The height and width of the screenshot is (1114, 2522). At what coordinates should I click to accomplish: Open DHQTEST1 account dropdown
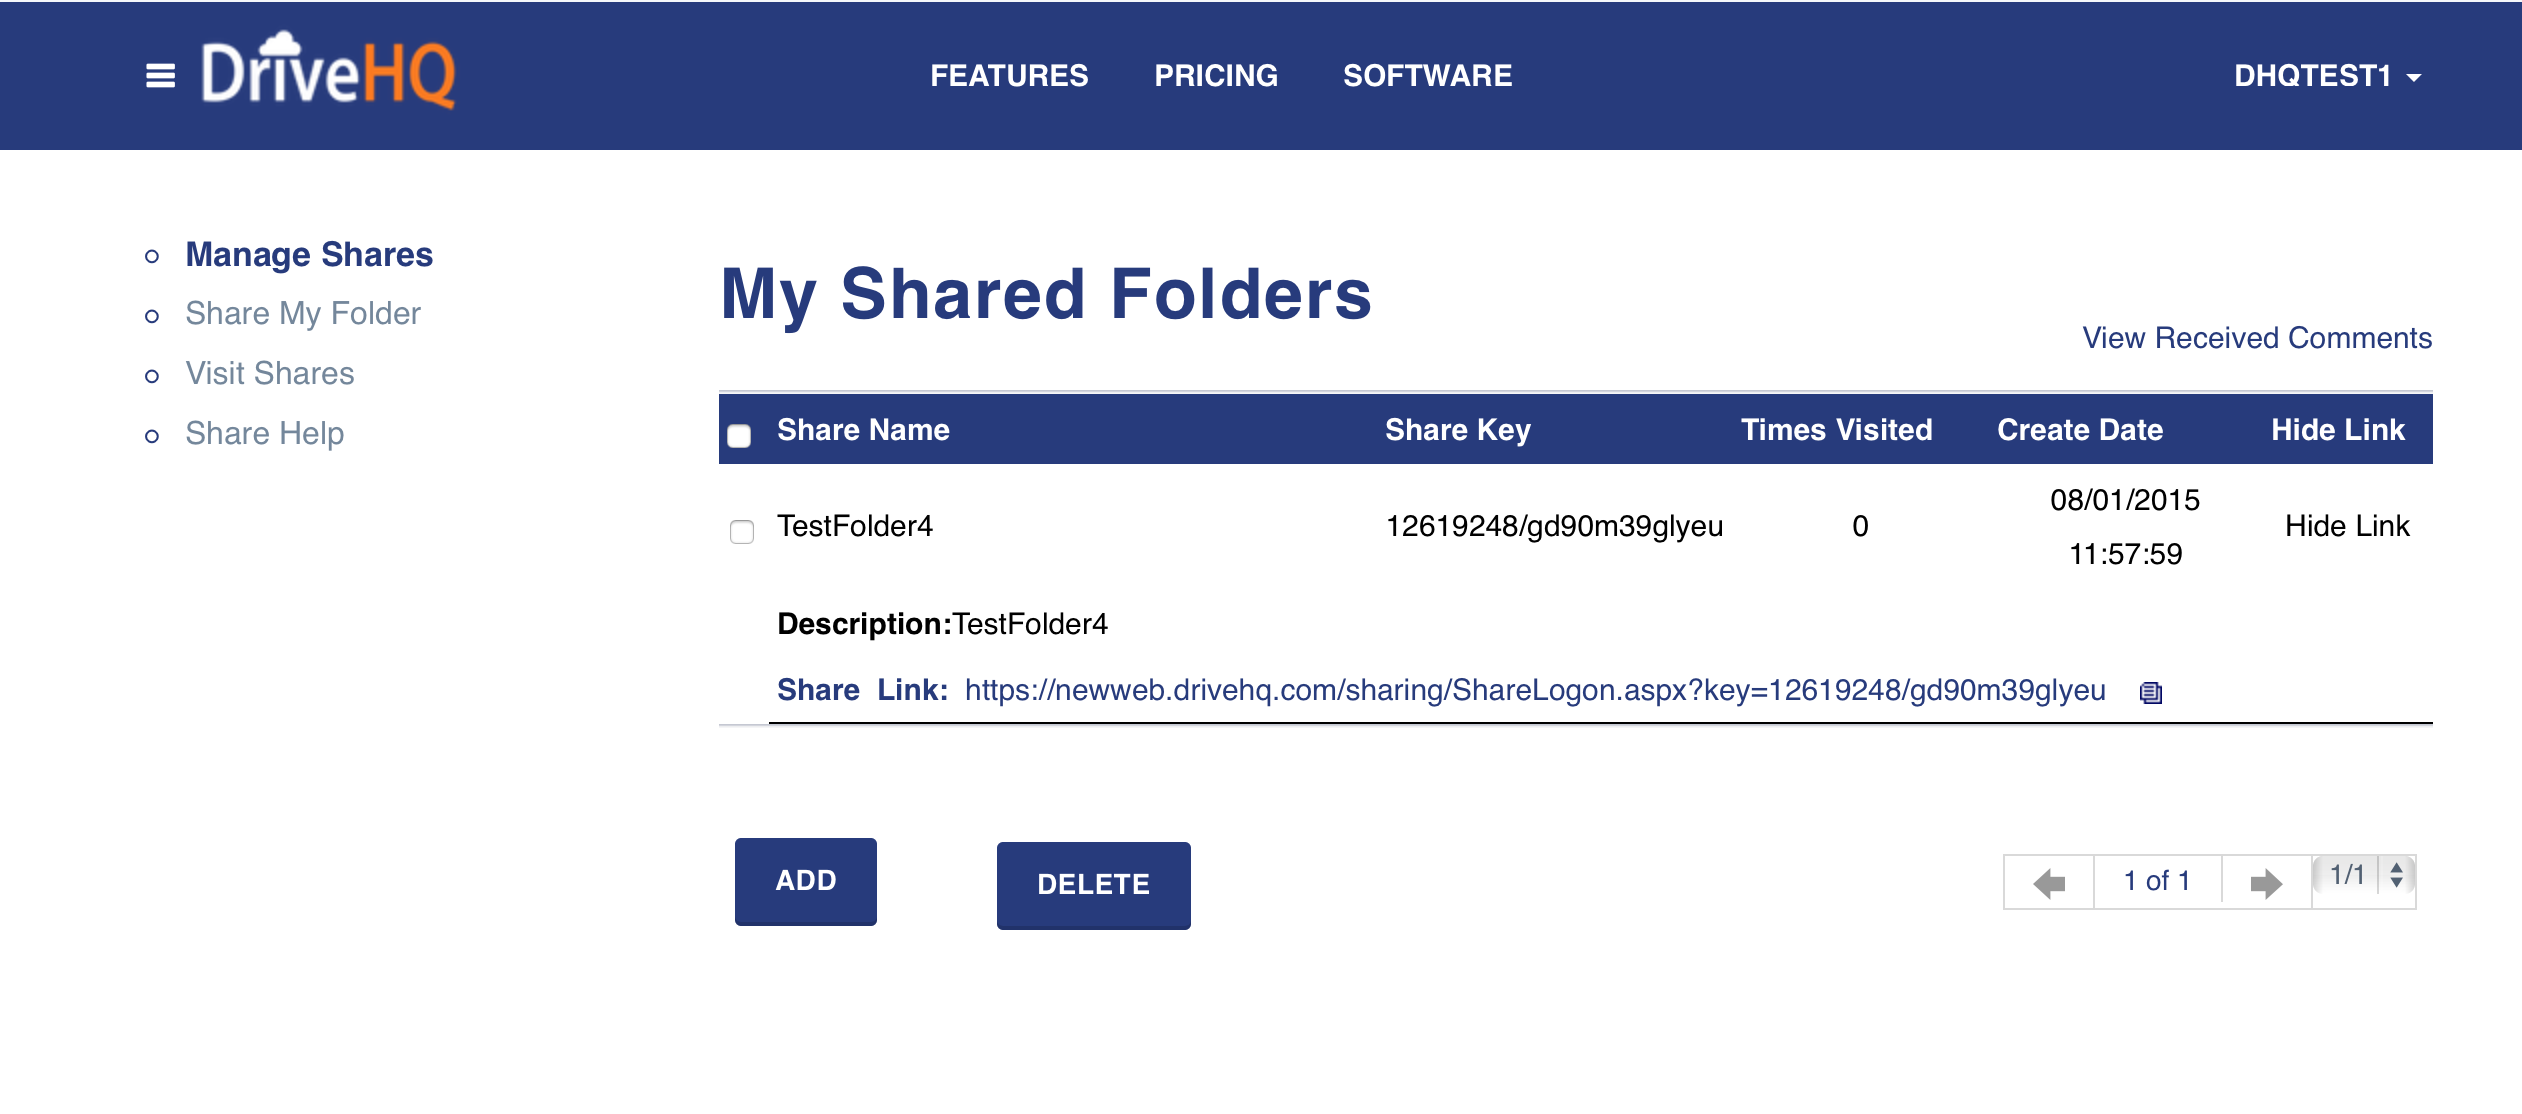(x=2326, y=76)
